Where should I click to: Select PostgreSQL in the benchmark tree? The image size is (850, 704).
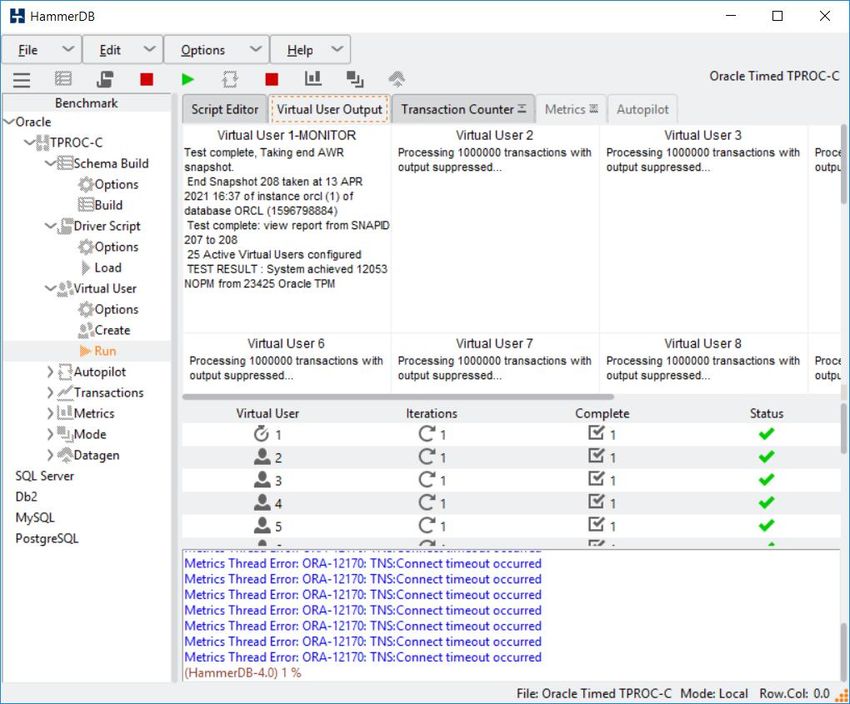click(x=47, y=539)
